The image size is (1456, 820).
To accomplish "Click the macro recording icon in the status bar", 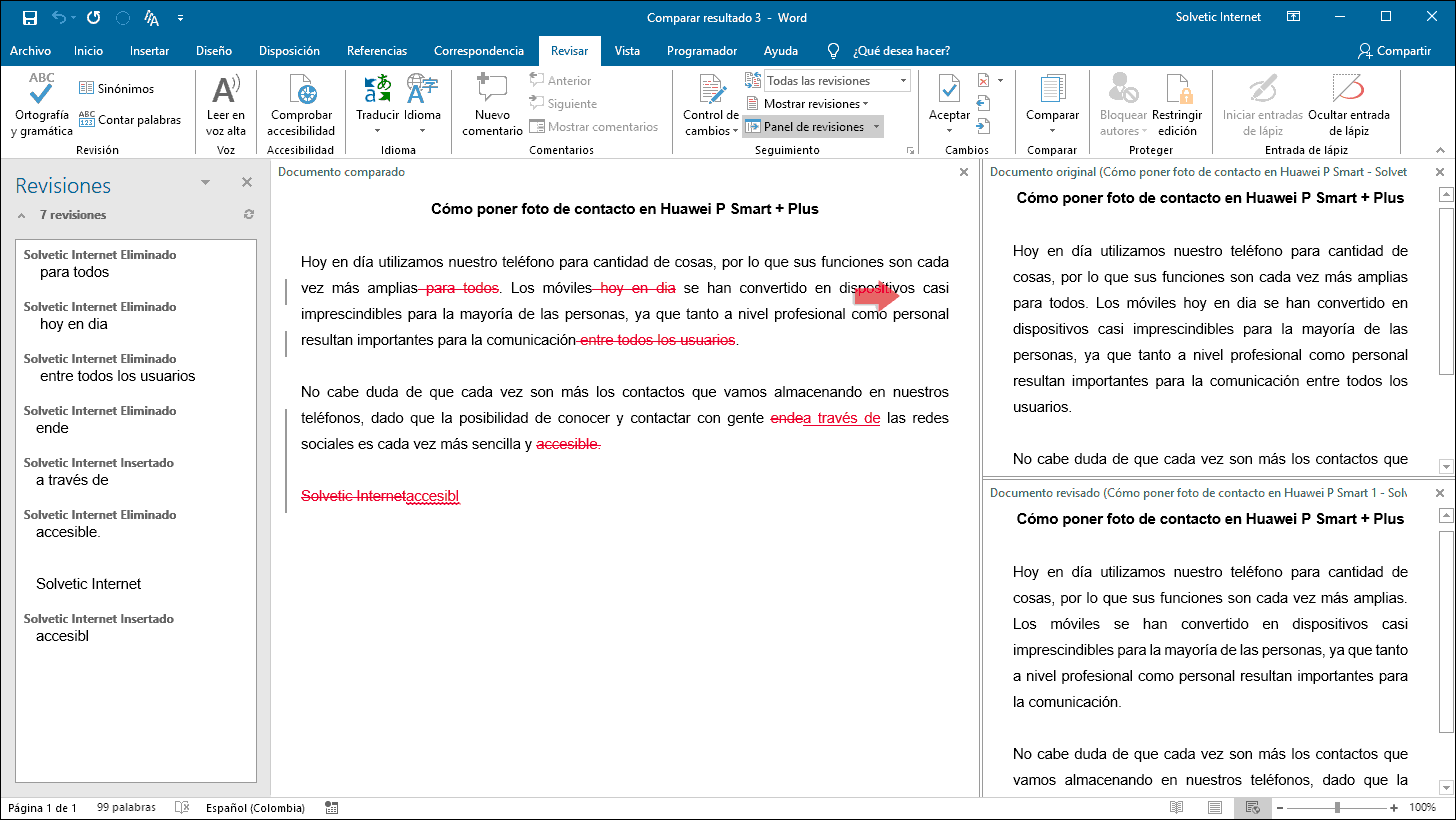I will pos(332,808).
